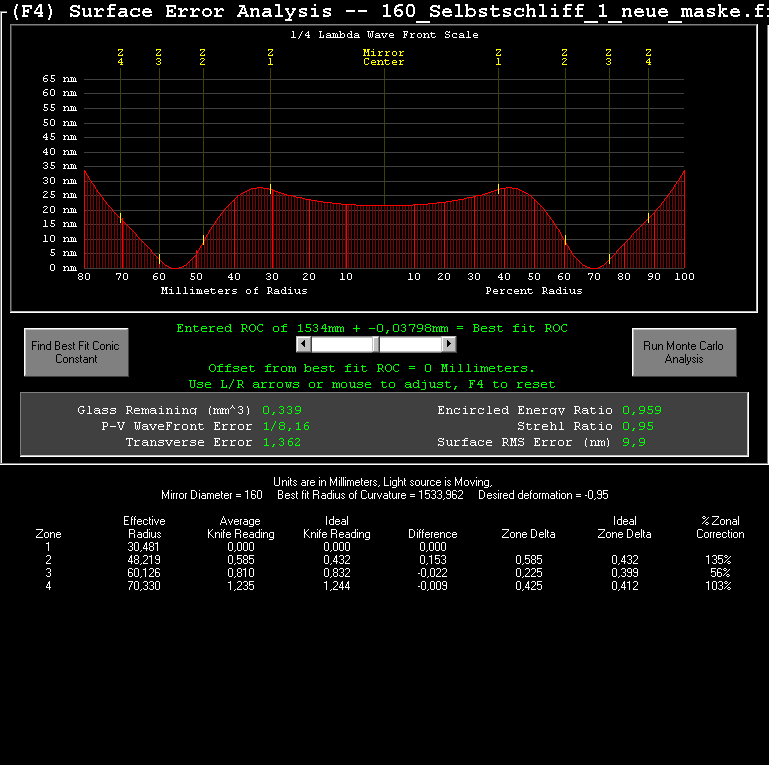The height and width of the screenshot is (765, 769).
Task: Click Zone 2 difference value 0,153
Action: pos(433,560)
